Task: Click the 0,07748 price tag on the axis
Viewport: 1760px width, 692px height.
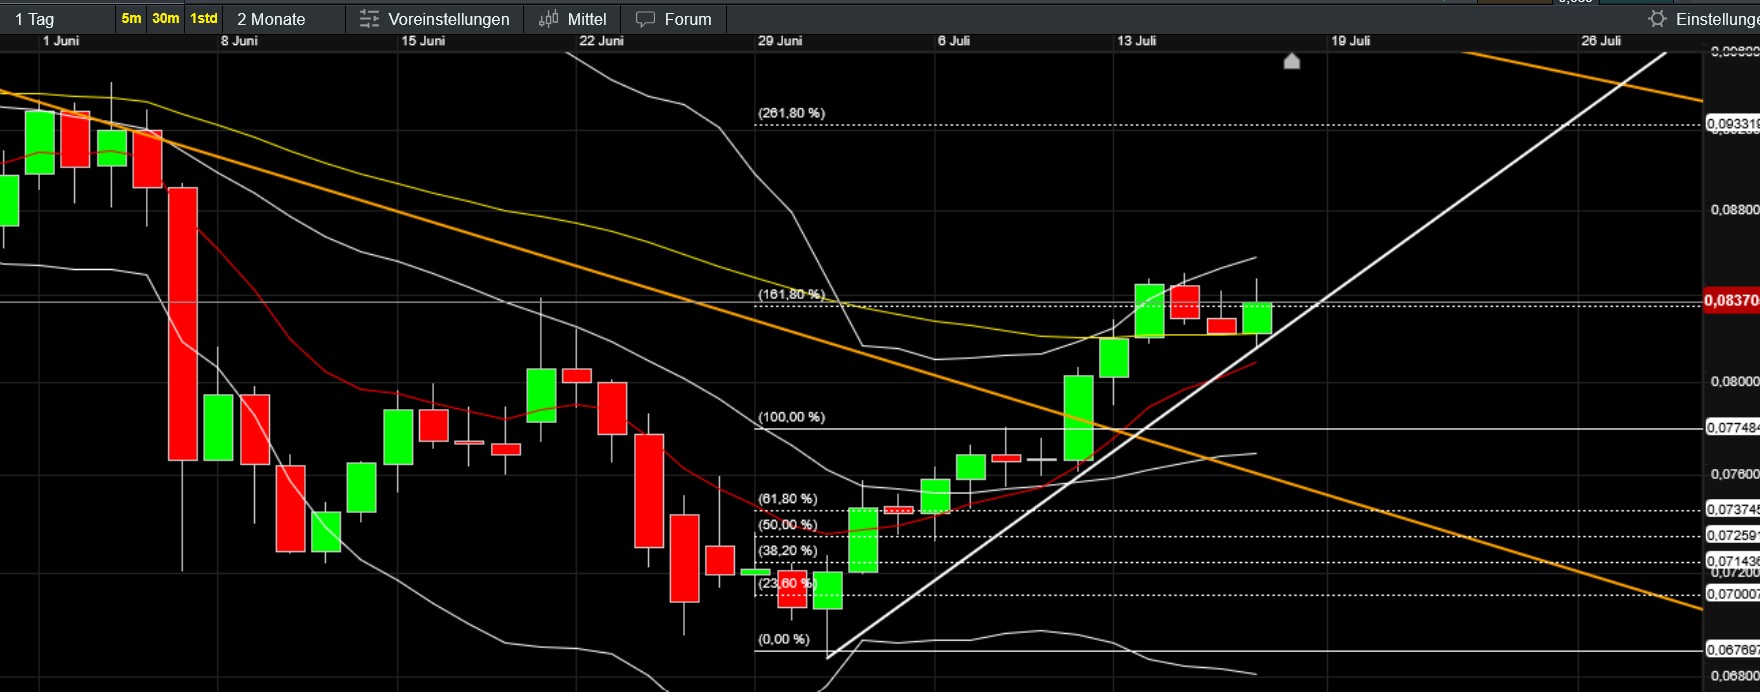Action: coord(1732,428)
